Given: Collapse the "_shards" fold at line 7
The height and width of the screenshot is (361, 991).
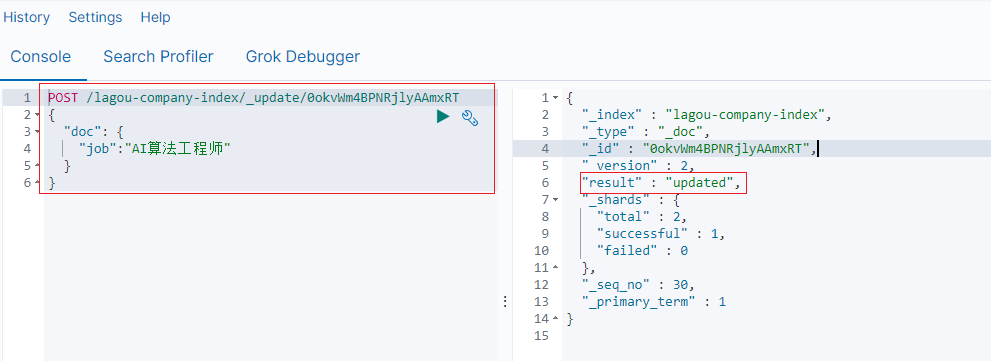Looking at the screenshot, I should point(555,200).
